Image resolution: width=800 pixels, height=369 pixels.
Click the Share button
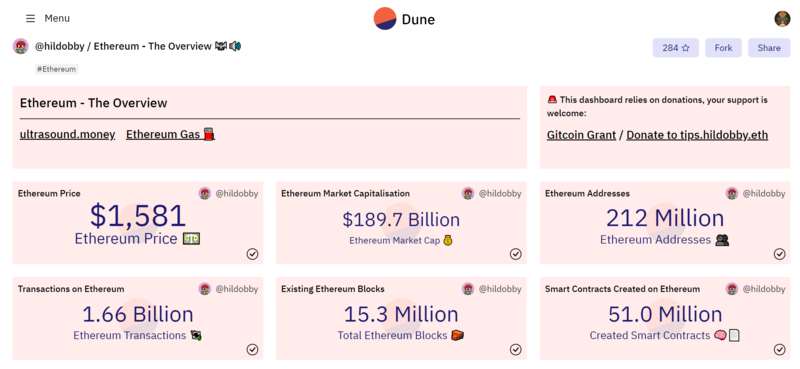pos(769,47)
